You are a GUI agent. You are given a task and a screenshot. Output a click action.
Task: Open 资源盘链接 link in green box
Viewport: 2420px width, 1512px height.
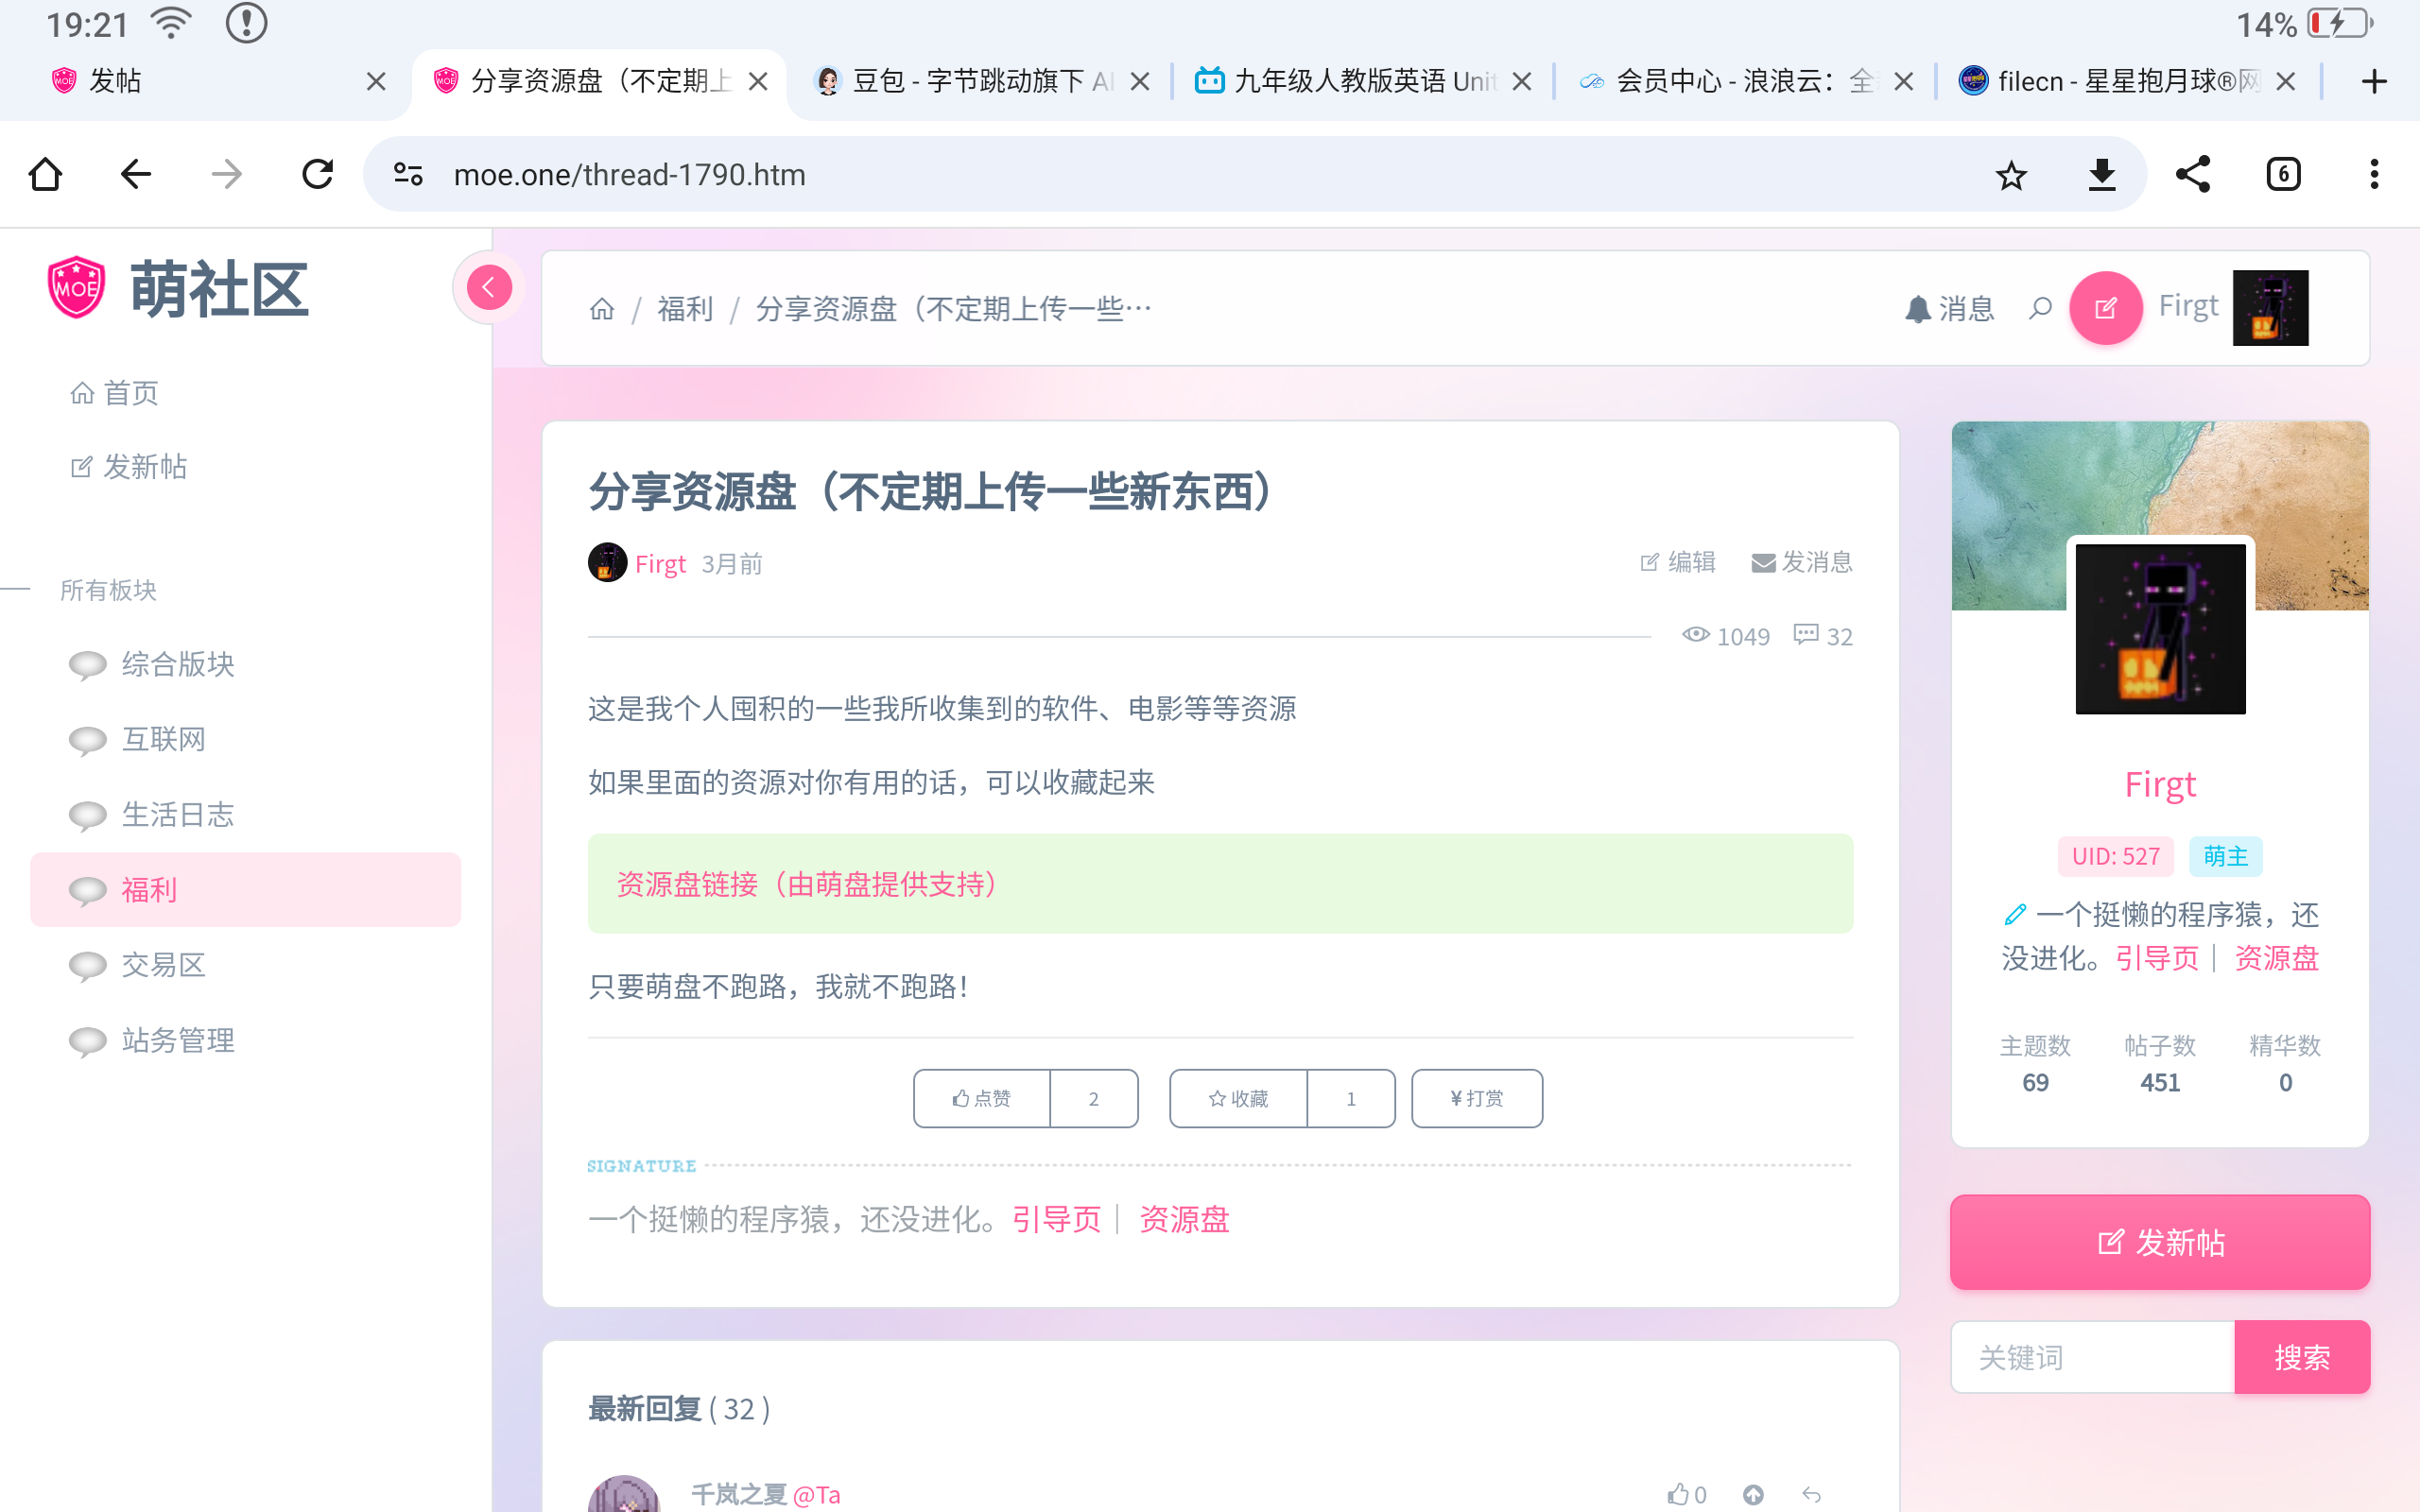808,884
